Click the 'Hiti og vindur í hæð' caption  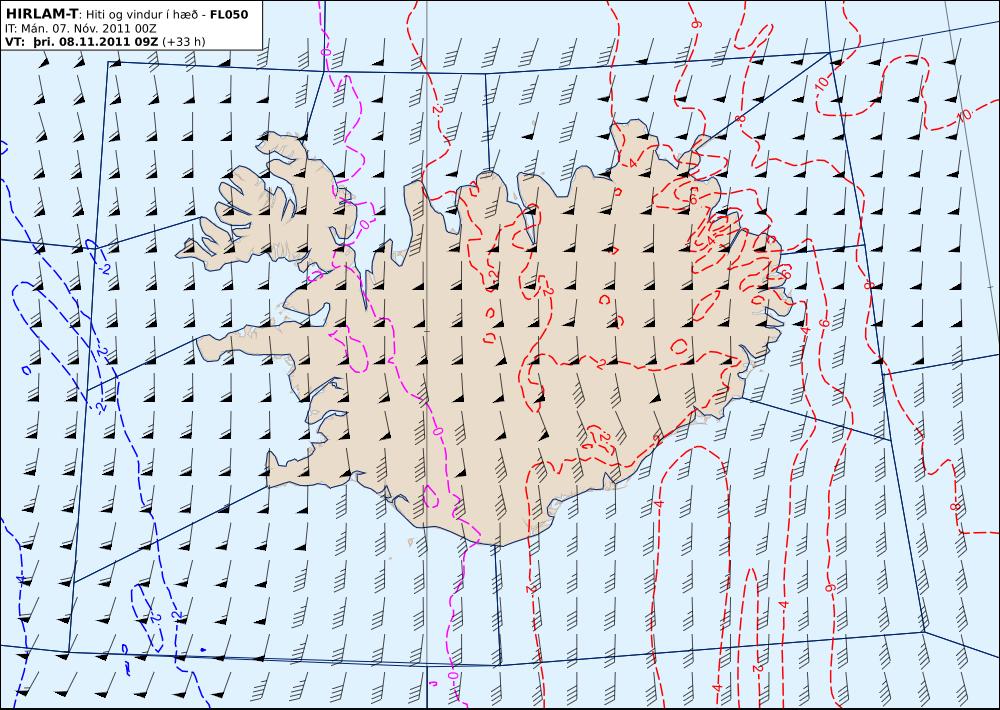[143, 14]
